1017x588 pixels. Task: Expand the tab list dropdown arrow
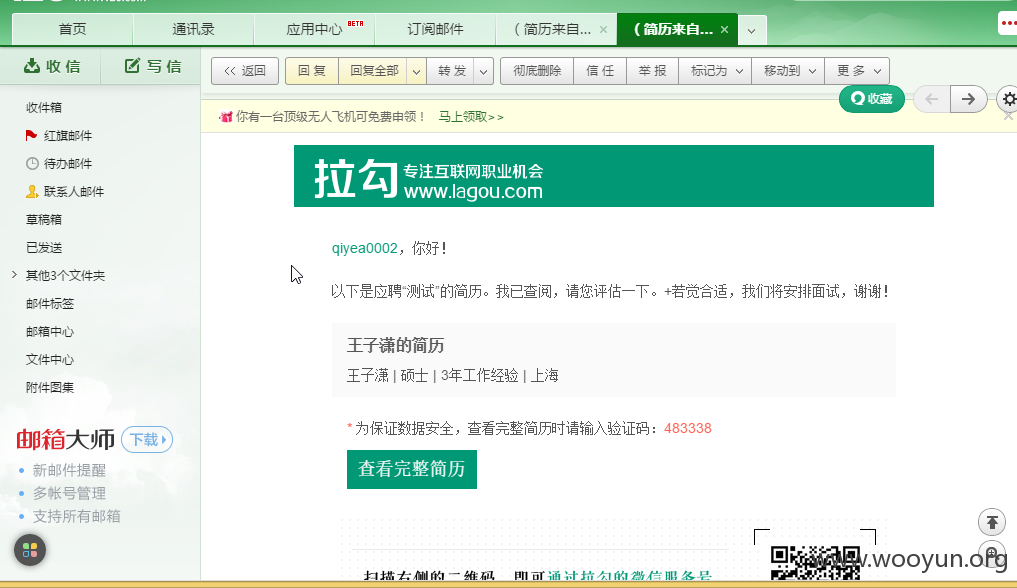click(751, 30)
